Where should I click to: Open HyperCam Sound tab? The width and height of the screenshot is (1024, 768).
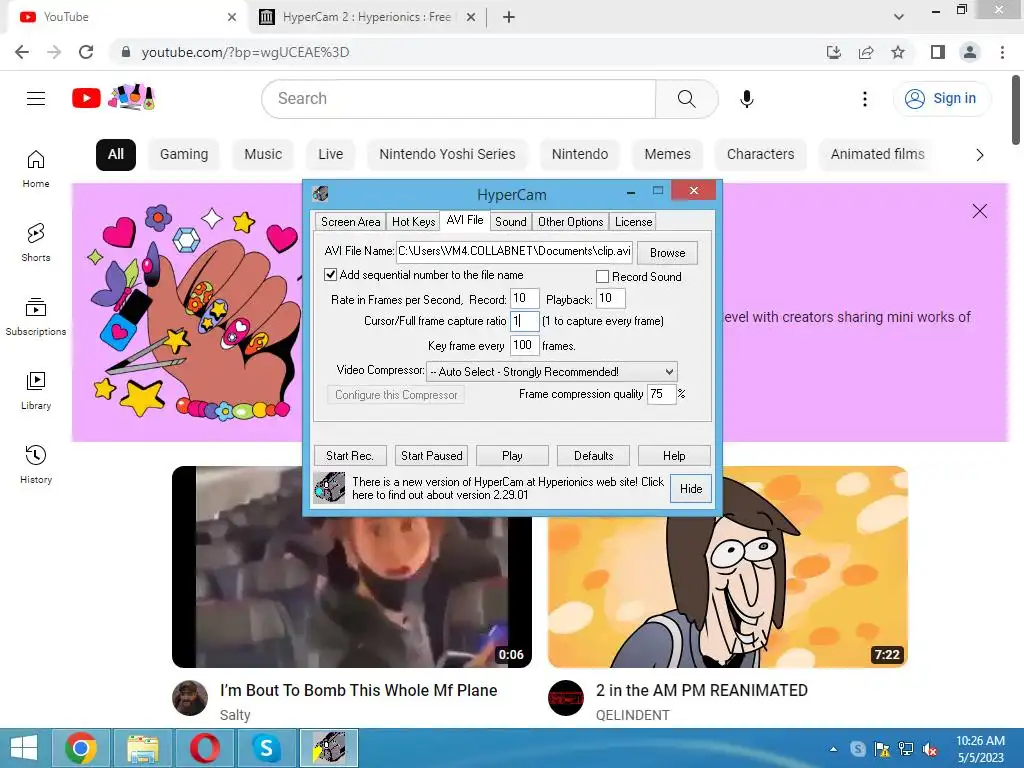coord(511,222)
